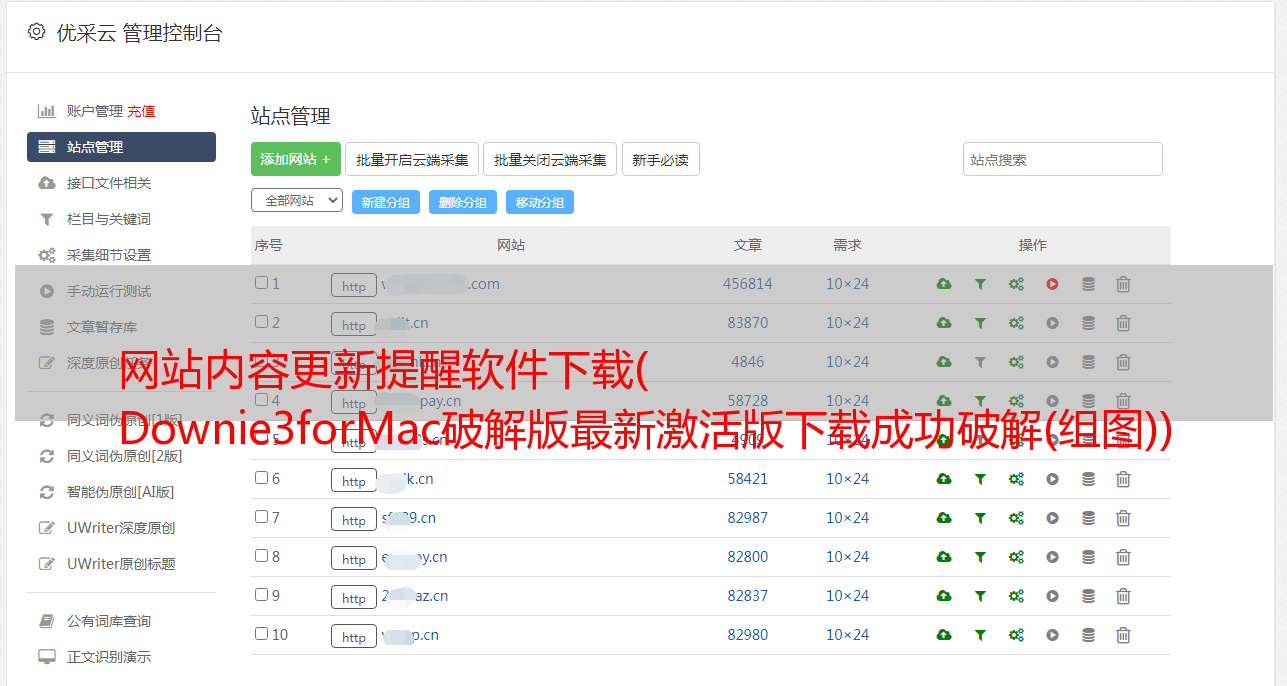1287x686 pixels.
Task: Click filter icon in 82987 row
Action: (980, 518)
